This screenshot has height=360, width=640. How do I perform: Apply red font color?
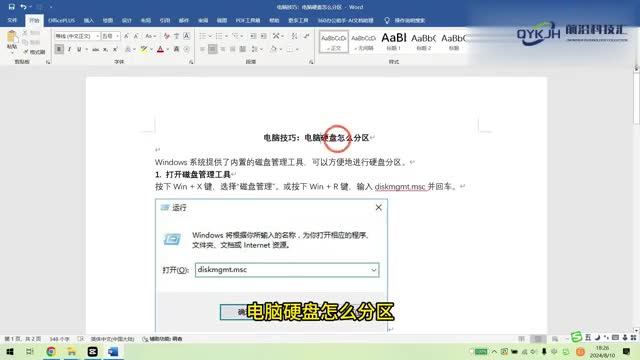click(x=160, y=49)
